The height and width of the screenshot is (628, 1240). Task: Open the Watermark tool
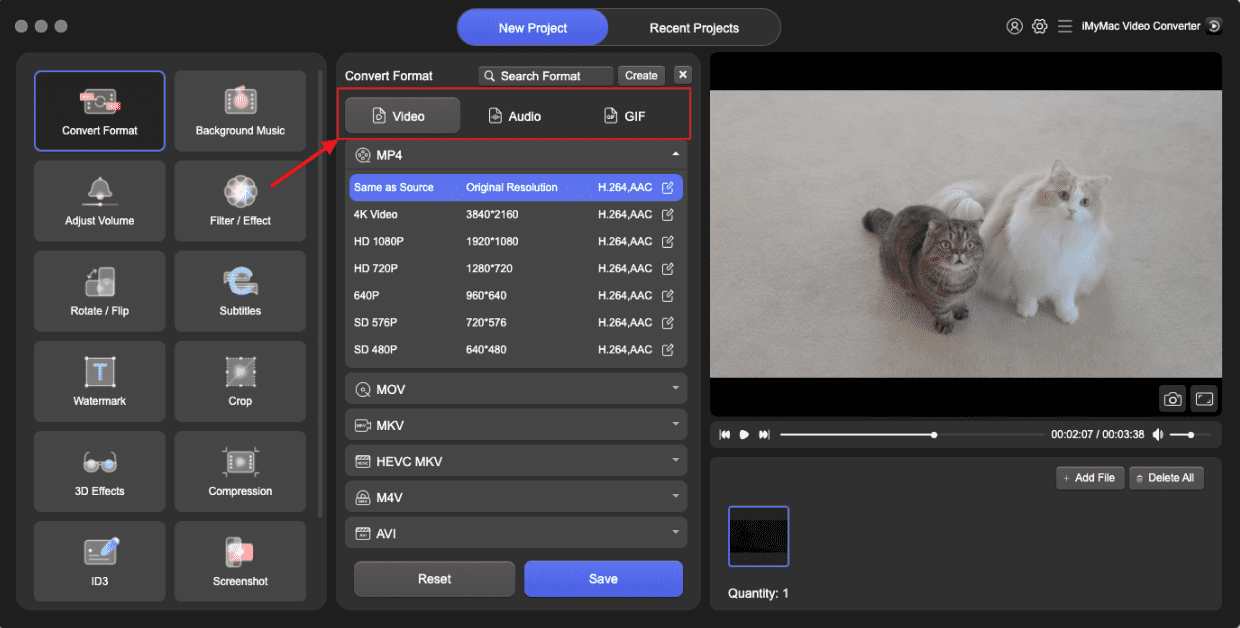99,381
